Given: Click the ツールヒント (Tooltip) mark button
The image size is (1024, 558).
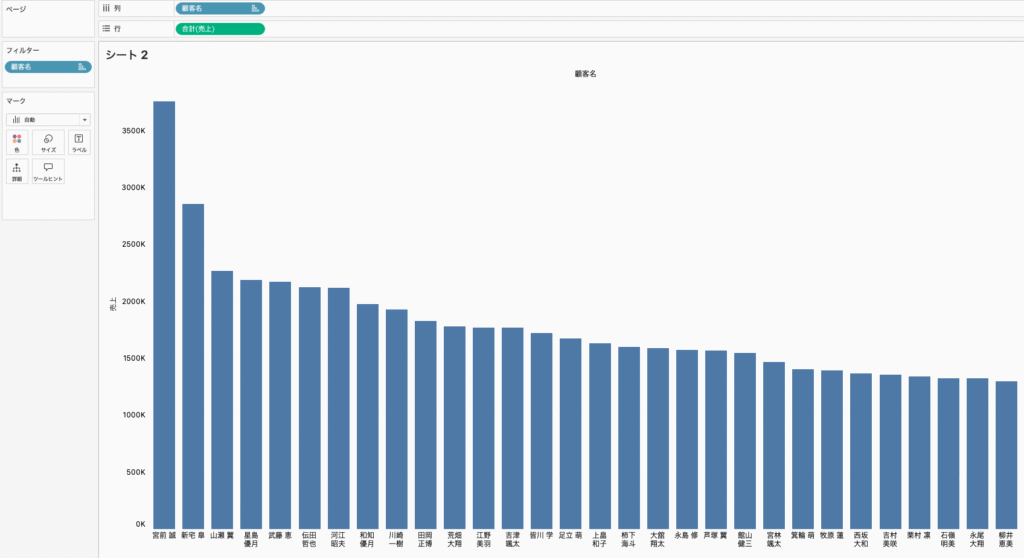Looking at the screenshot, I should 48,171.
